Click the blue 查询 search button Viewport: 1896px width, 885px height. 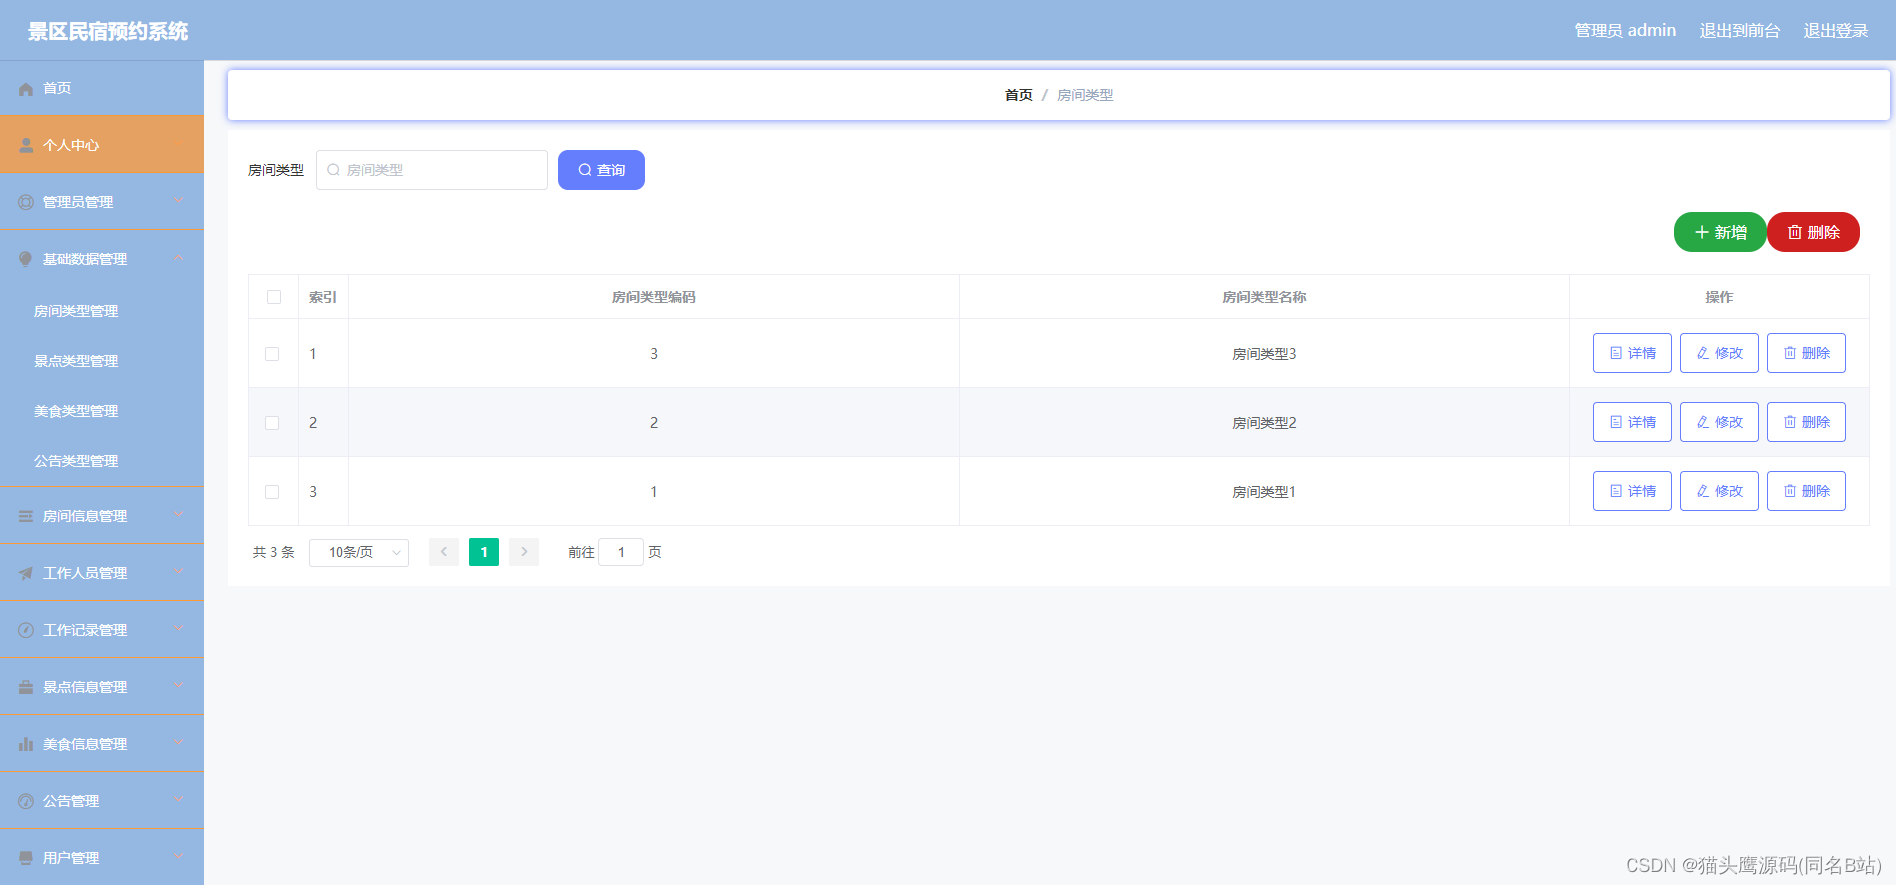pos(601,170)
